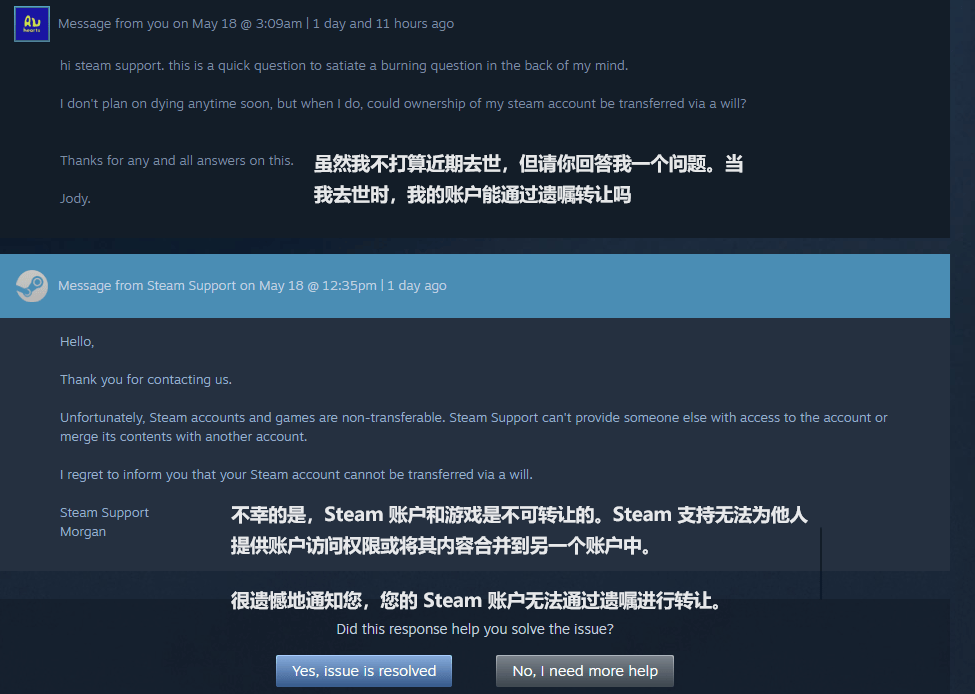Click the 'Steam Support' signature above Morgan
Image resolution: width=975 pixels, height=694 pixels.
[x=104, y=513]
